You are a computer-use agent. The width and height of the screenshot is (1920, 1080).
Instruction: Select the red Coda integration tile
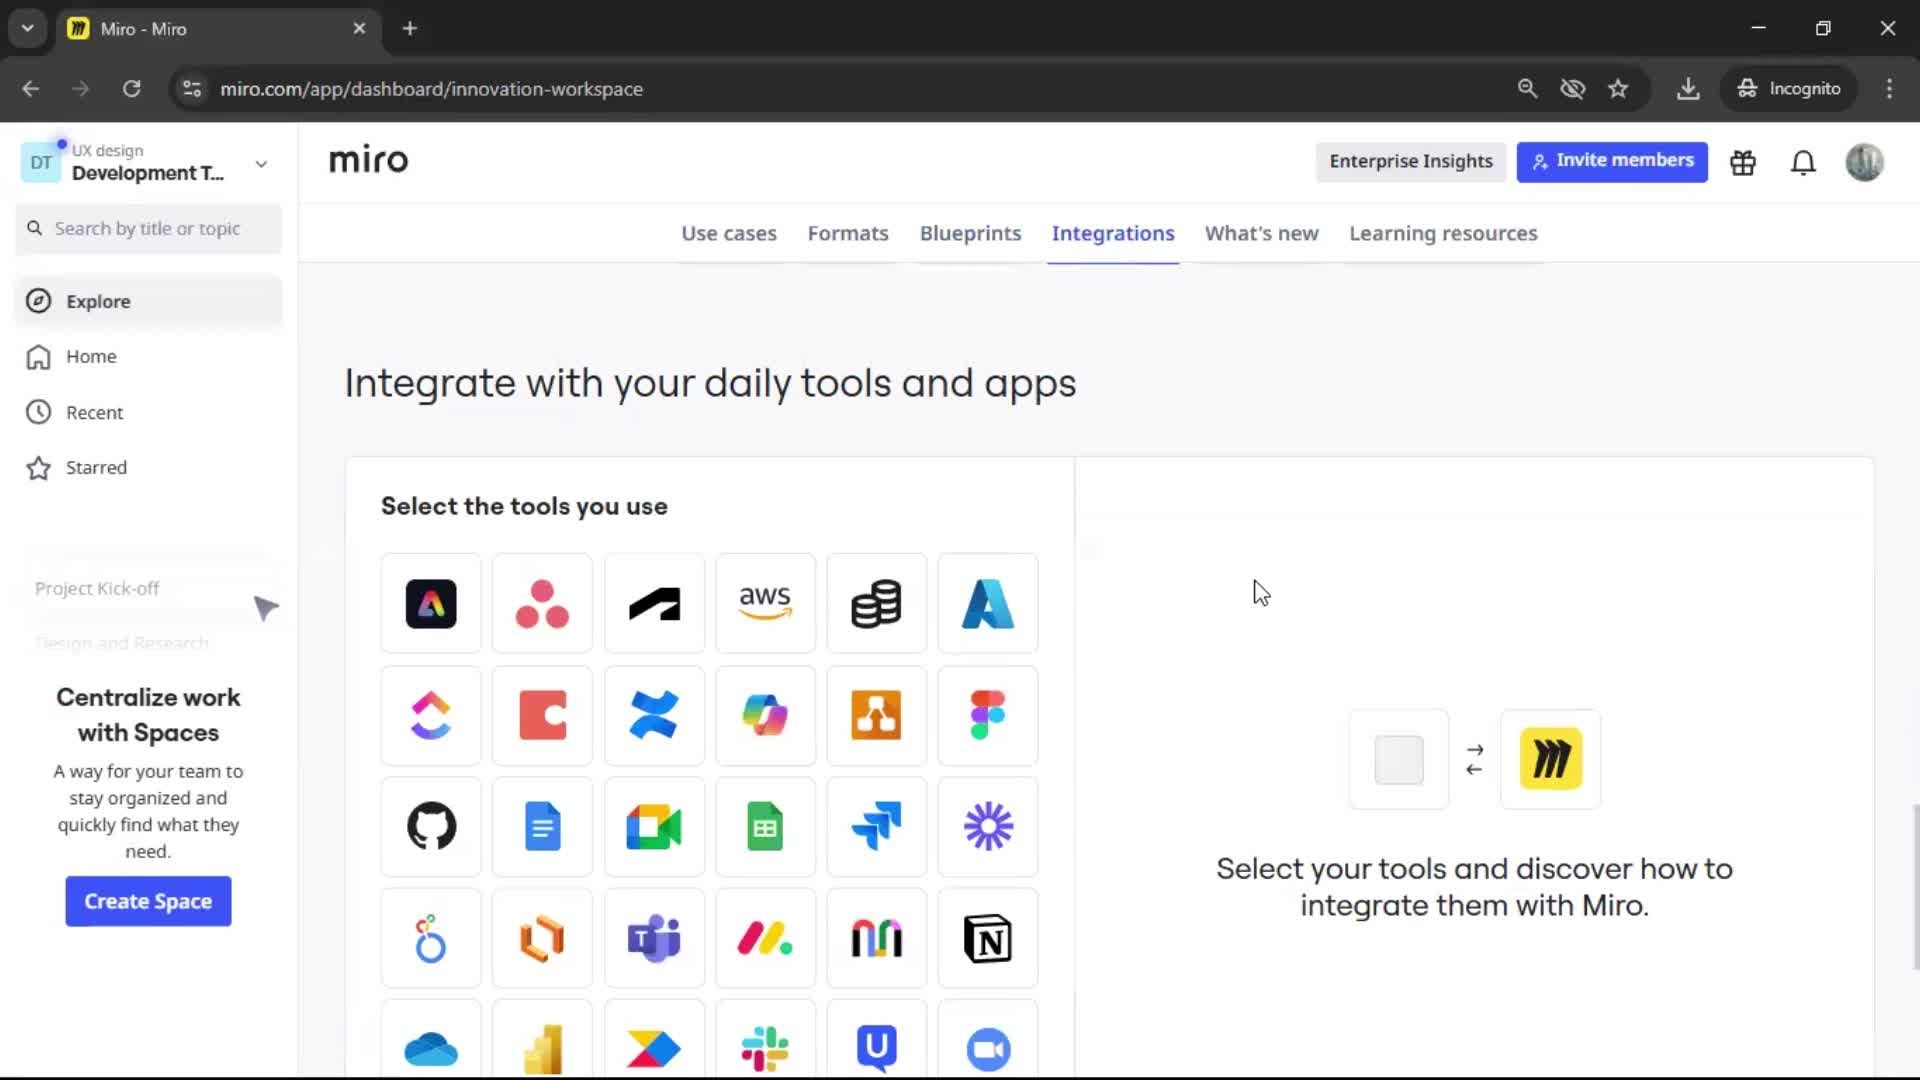click(542, 716)
